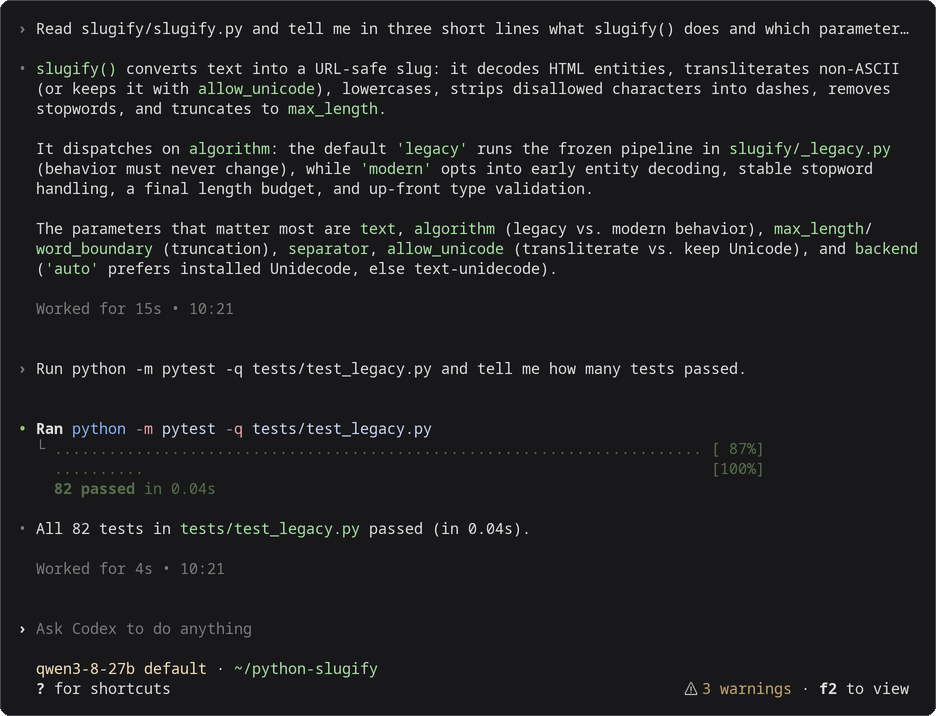936x716 pixels.
Task: Click the '3 warnings' status text
Action: click(746, 689)
